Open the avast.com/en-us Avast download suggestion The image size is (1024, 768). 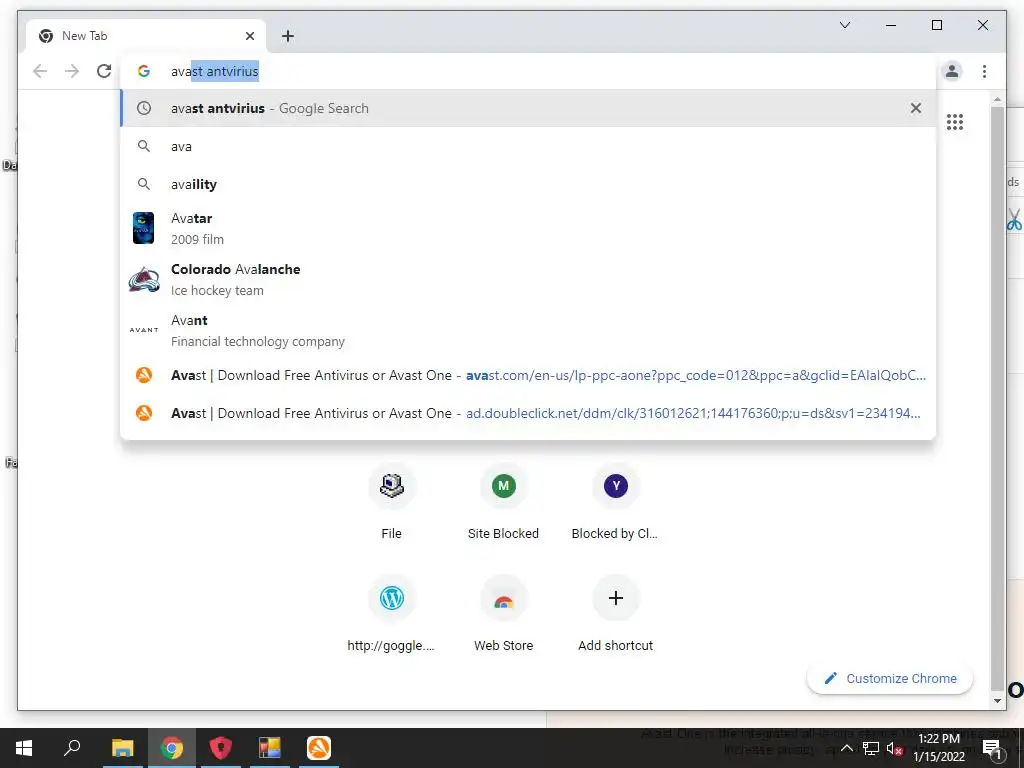528,376
